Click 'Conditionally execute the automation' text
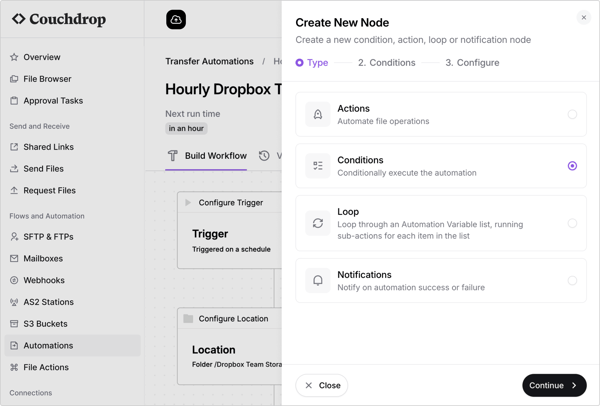The height and width of the screenshot is (406, 600). click(407, 173)
